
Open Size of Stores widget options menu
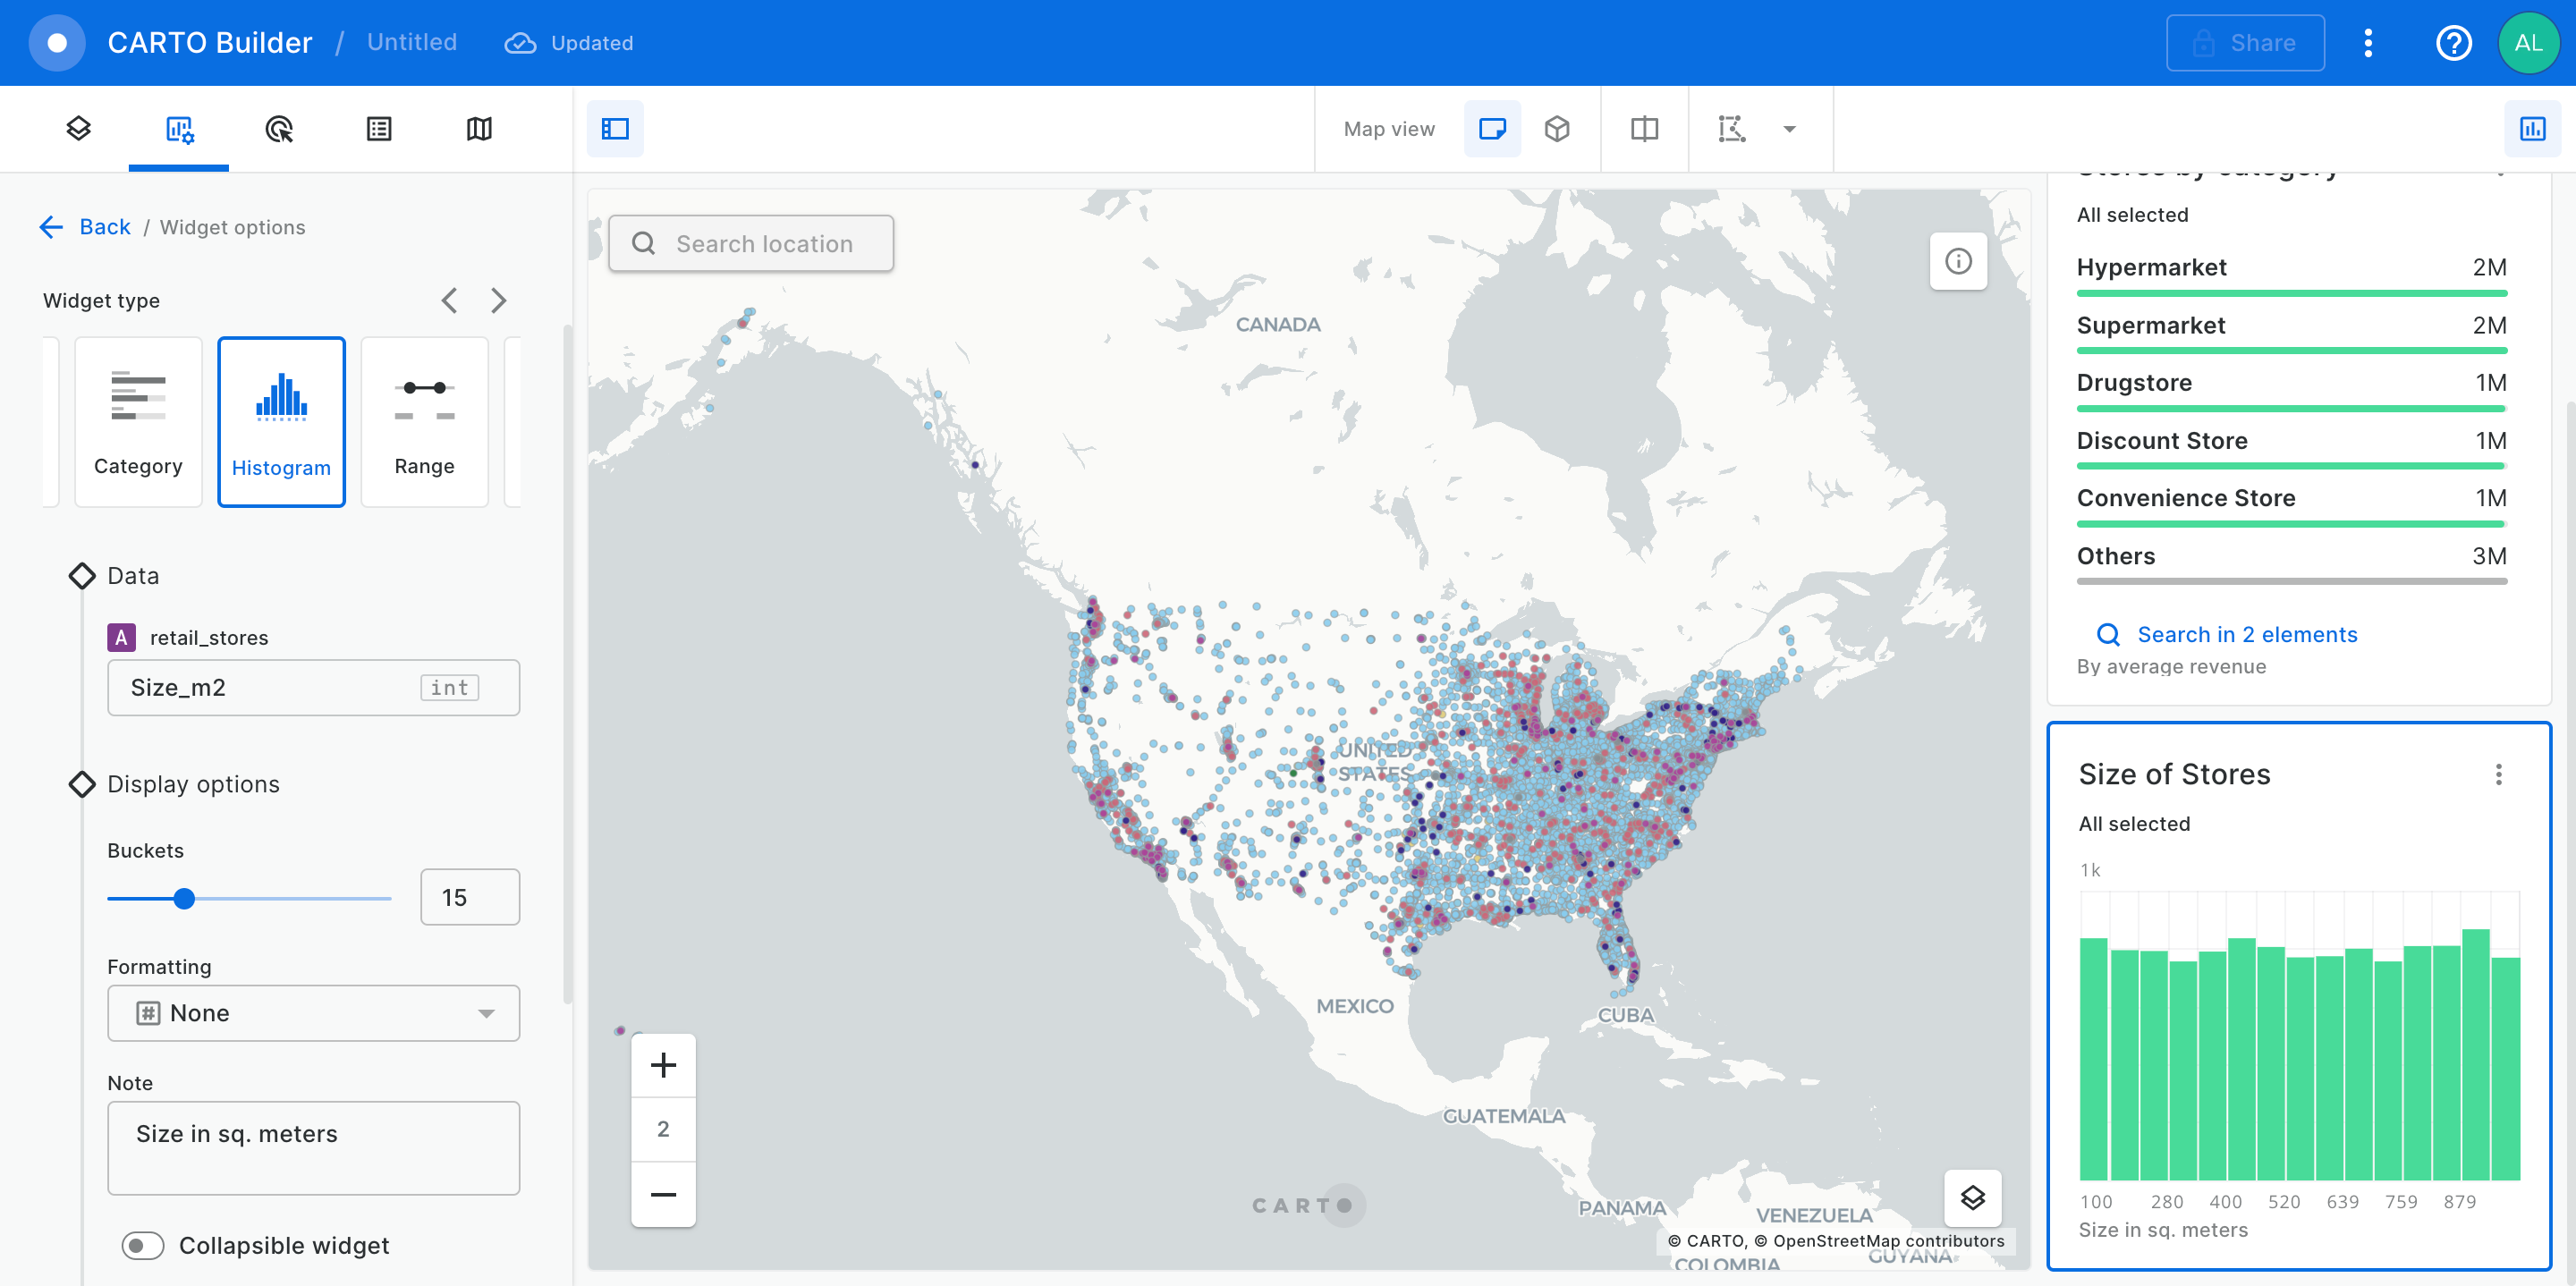coord(2498,774)
